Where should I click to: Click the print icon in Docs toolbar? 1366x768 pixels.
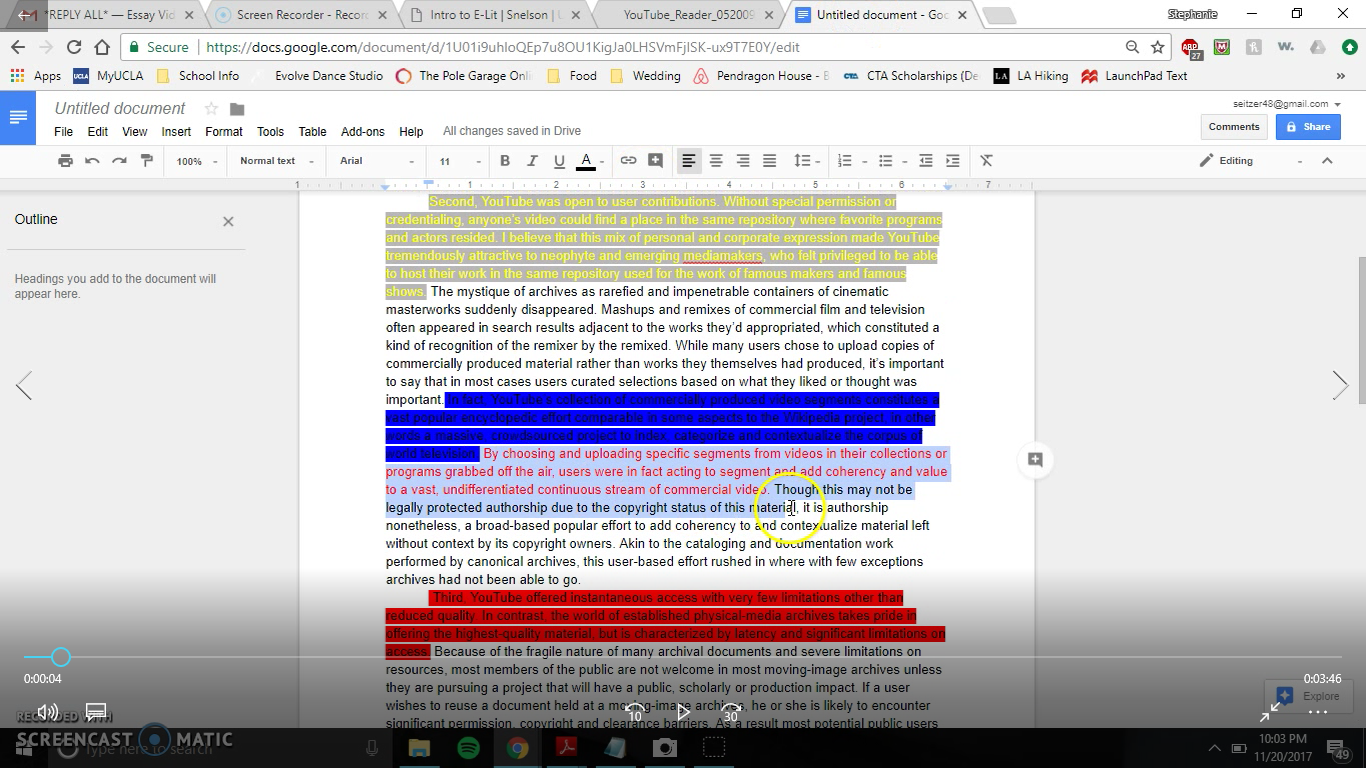click(65, 161)
